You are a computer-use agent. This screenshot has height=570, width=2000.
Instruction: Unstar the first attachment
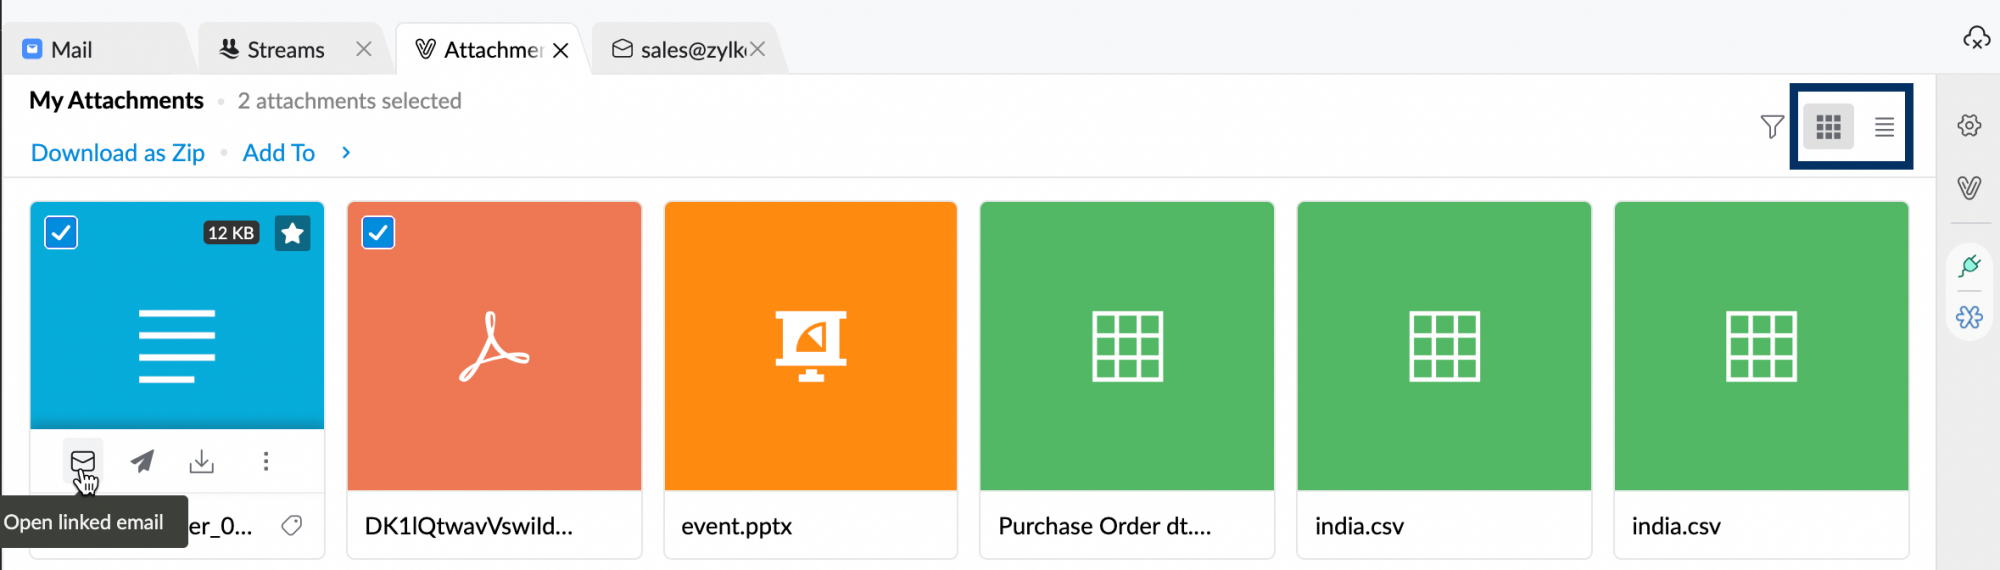coord(292,233)
